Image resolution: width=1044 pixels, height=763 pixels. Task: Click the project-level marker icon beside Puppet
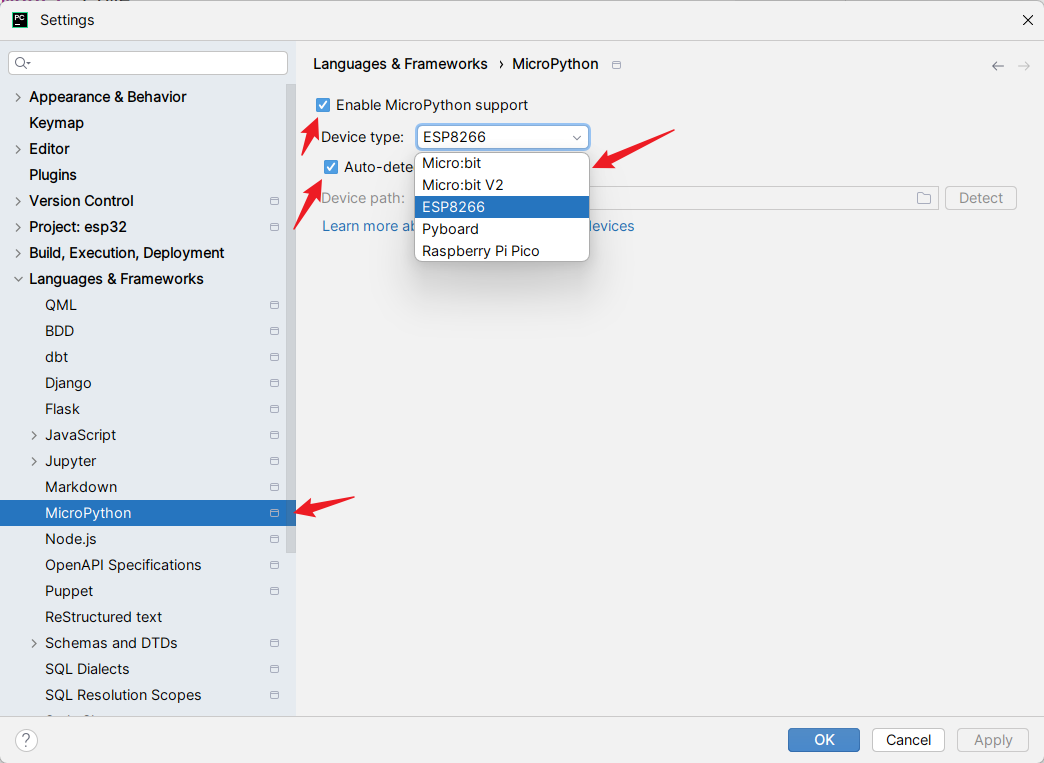click(x=274, y=591)
